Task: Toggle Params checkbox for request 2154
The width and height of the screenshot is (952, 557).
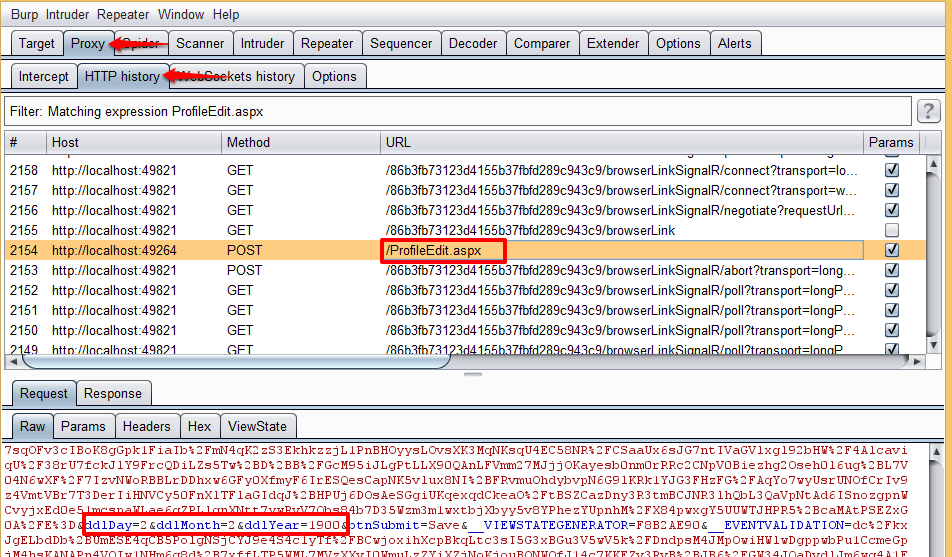Action: point(892,250)
